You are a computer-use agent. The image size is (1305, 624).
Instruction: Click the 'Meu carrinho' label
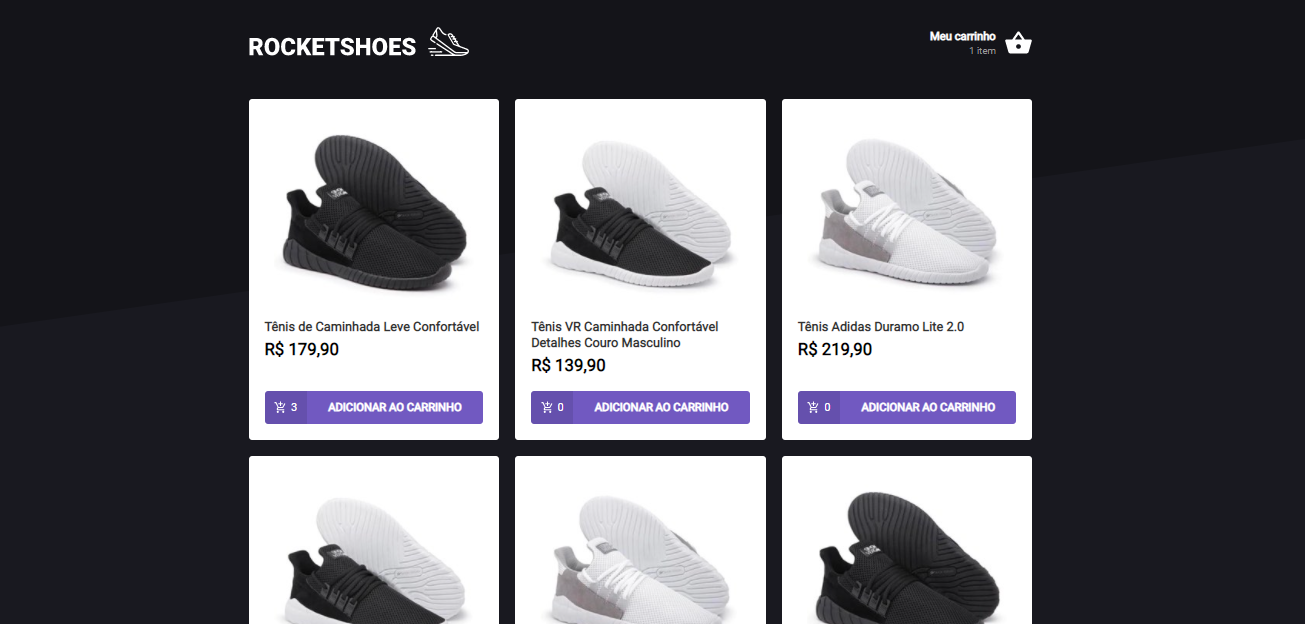(x=962, y=36)
